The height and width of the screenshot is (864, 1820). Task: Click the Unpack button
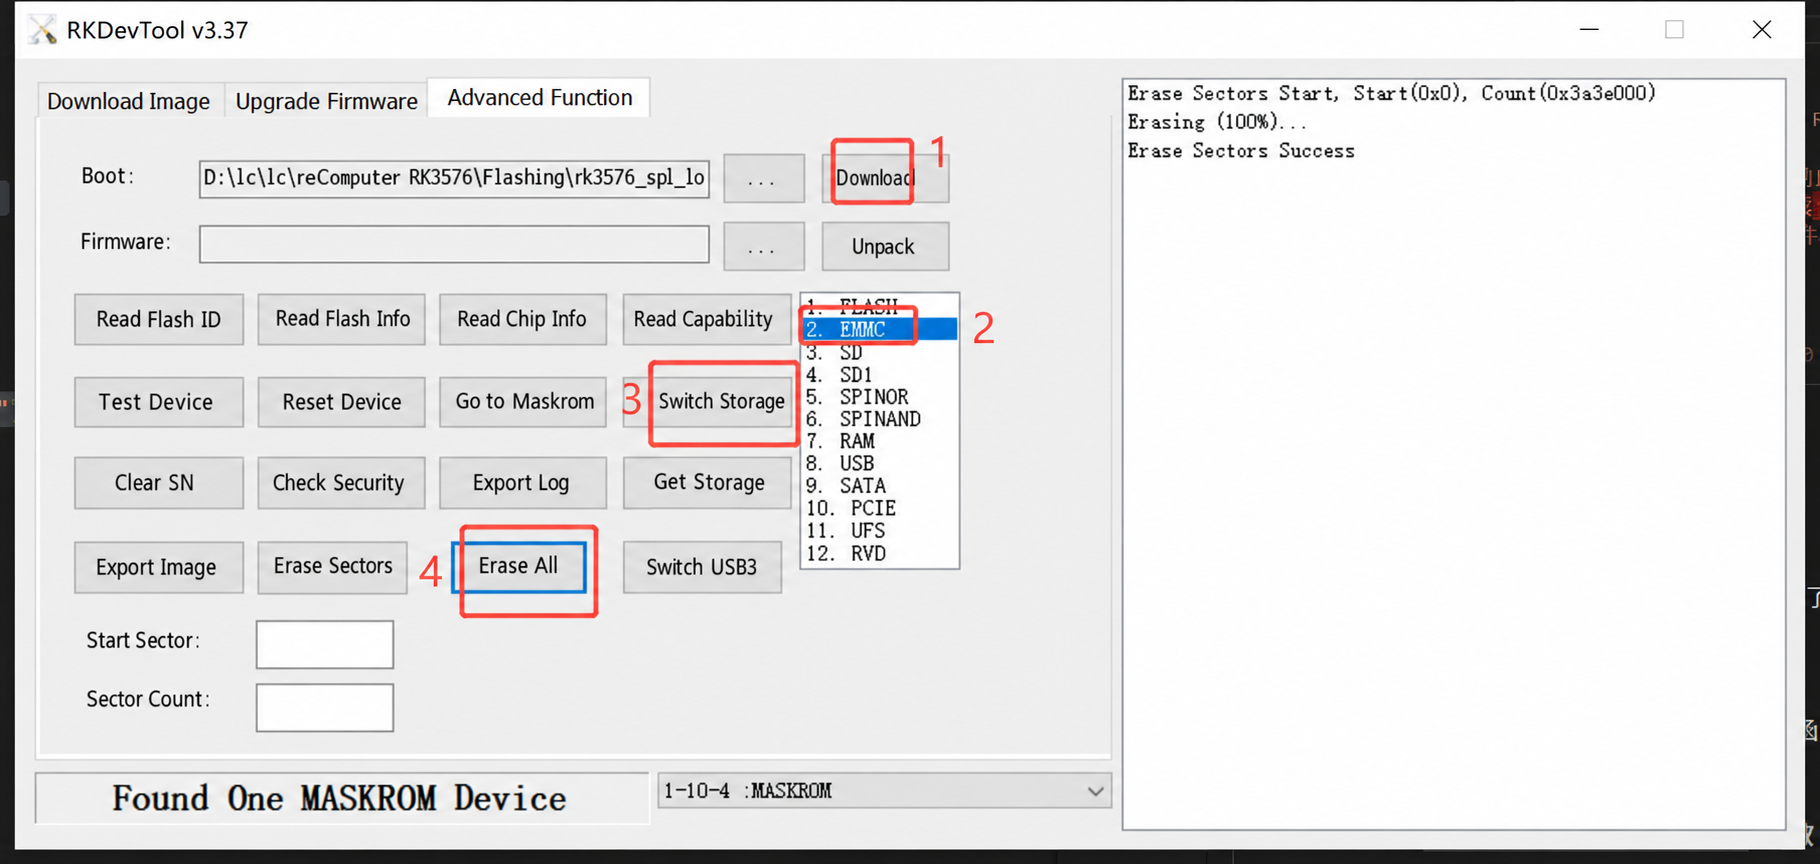point(885,247)
